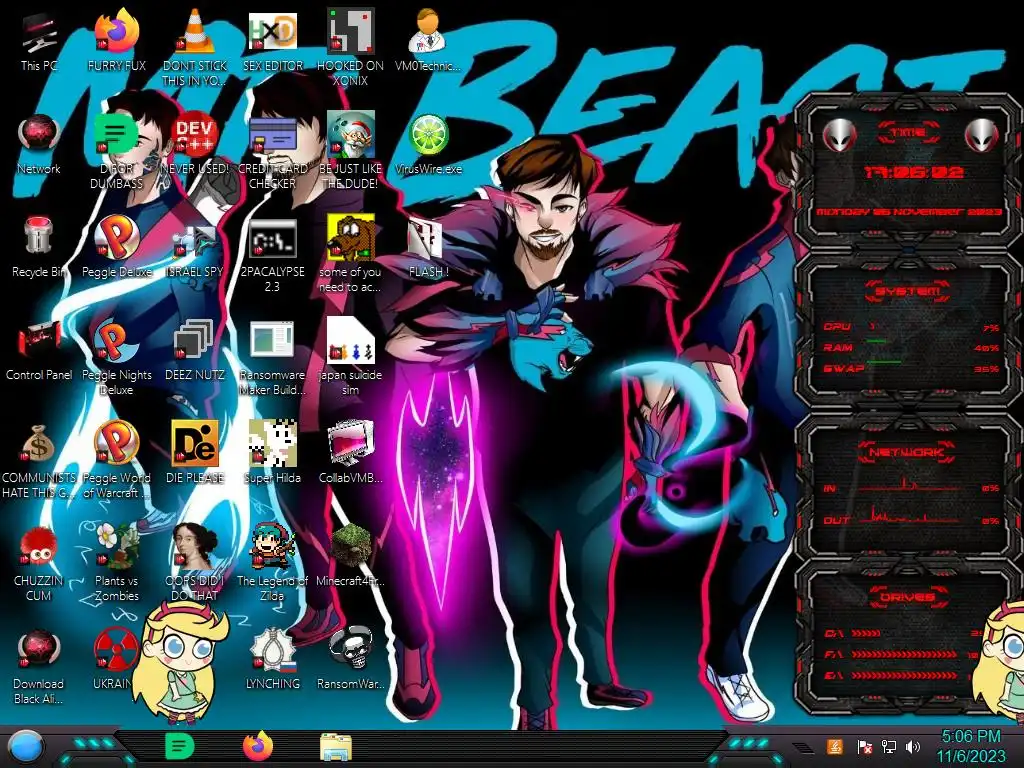Click the NETWORK widget header
1024x768 pixels.
(x=907, y=452)
